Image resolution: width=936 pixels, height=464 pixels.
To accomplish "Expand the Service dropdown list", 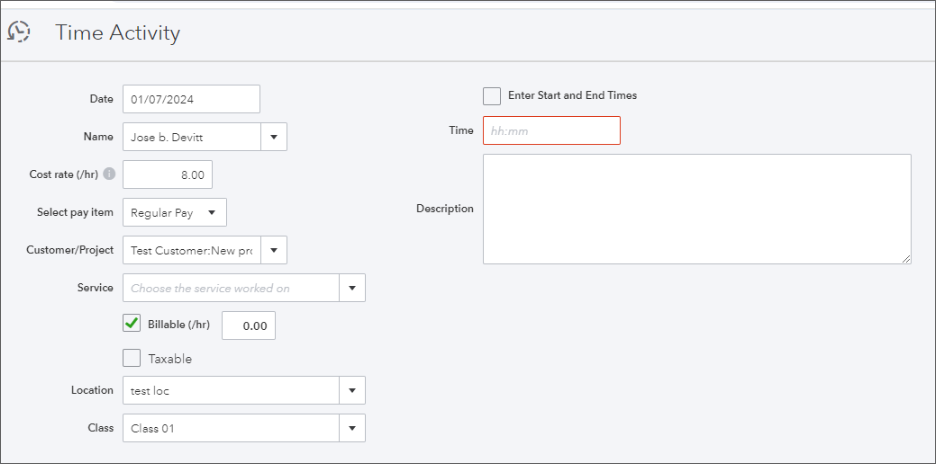I will point(352,288).
